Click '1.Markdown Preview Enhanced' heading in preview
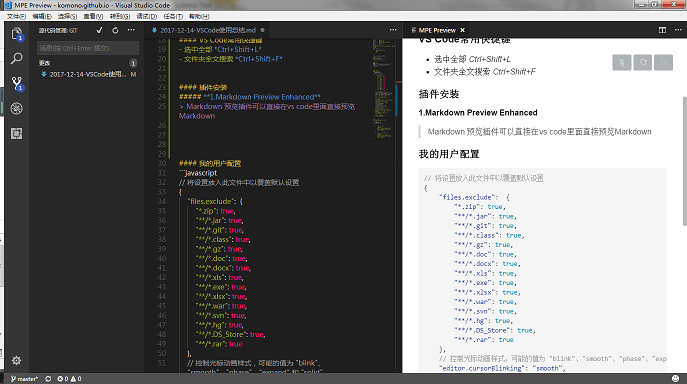The image size is (687, 384). coord(478,113)
